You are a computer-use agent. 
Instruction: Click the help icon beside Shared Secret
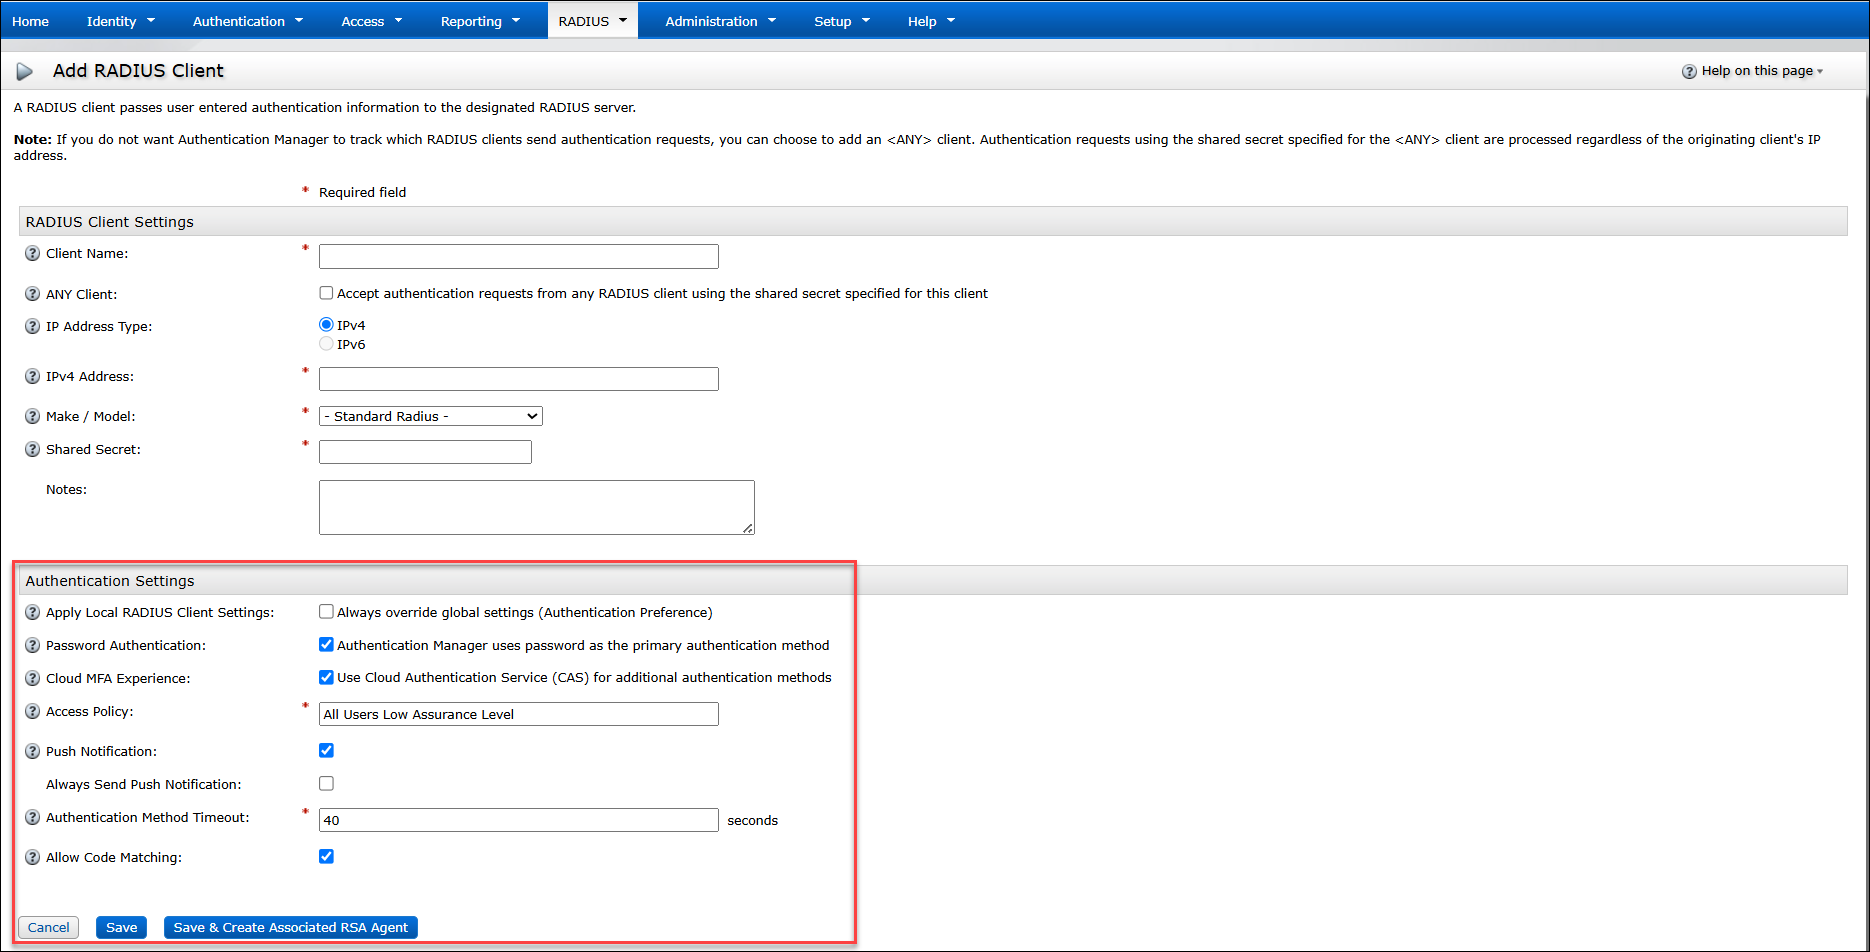pos(32,448)
